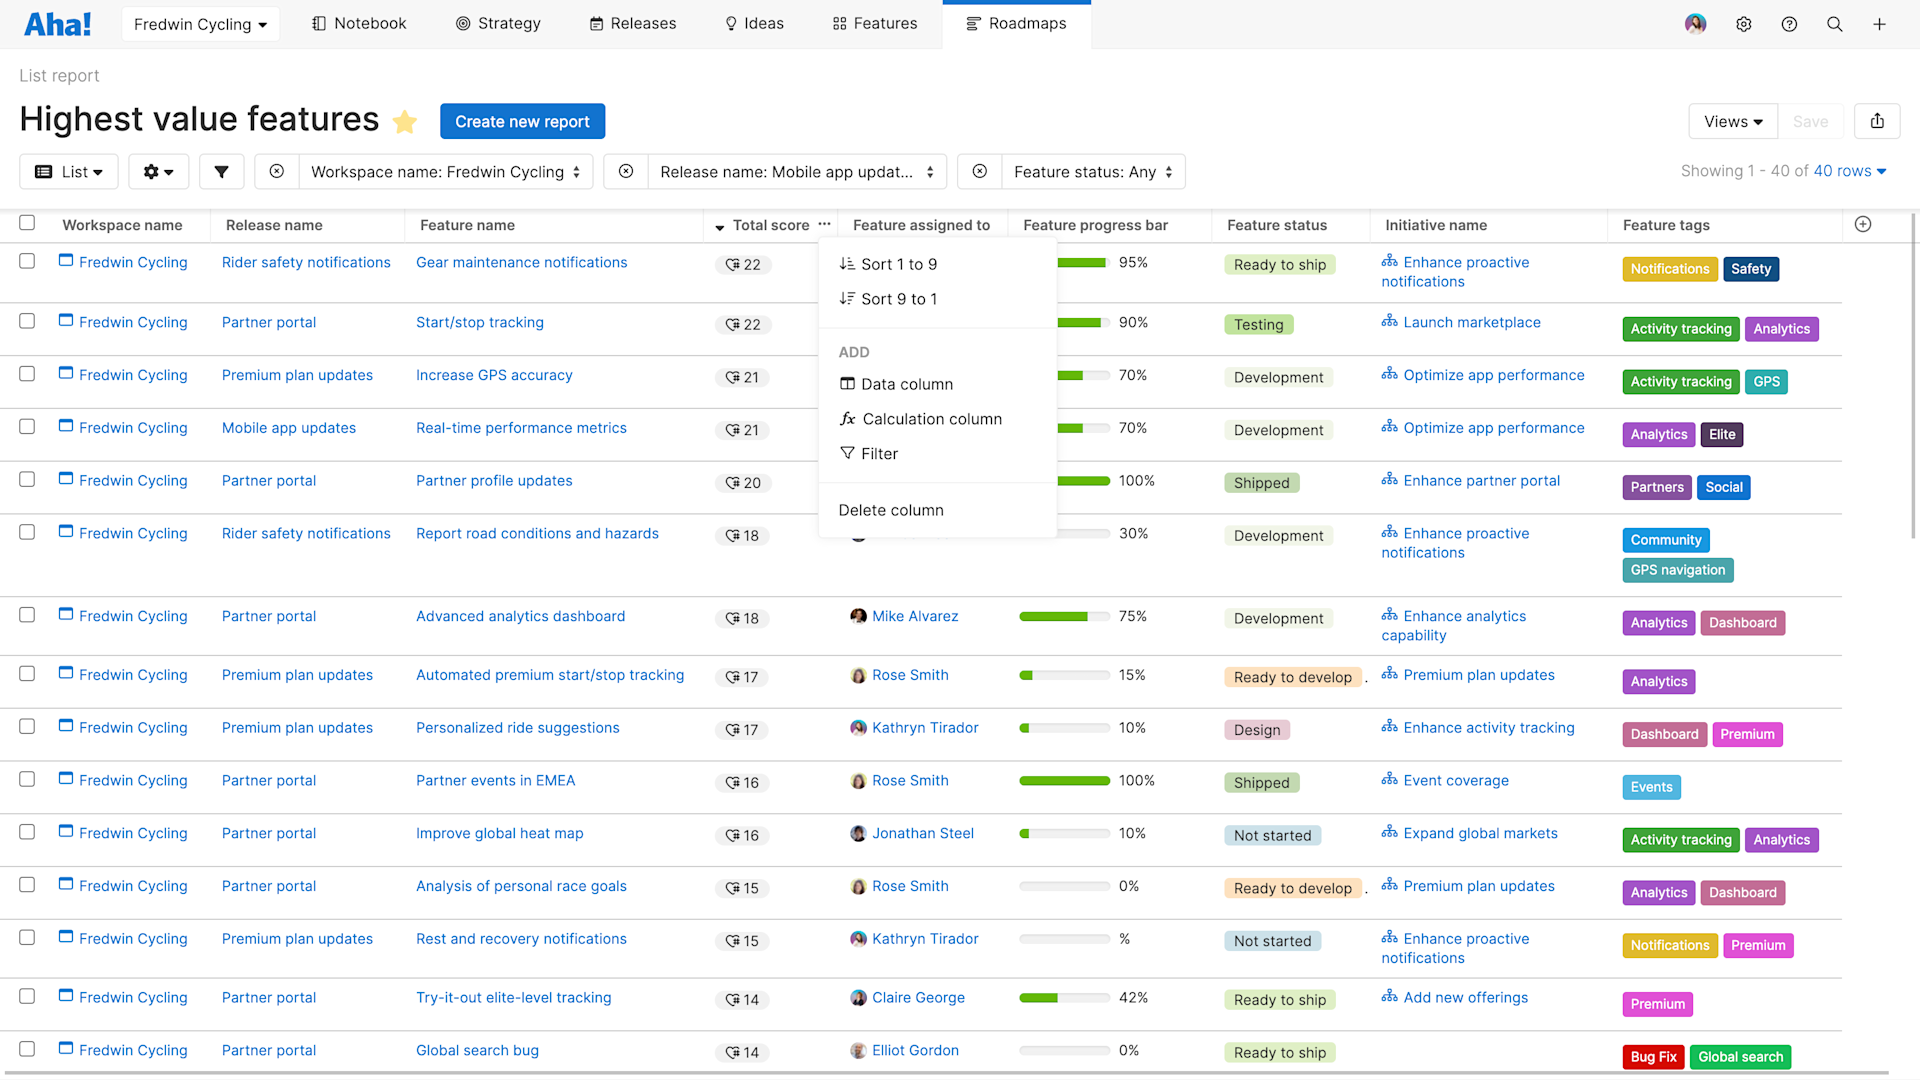The height and width of the screenshot is (1080, 1920).
Task: Click the plus icon in the top navigation
Action: (x=1880, y=24)
